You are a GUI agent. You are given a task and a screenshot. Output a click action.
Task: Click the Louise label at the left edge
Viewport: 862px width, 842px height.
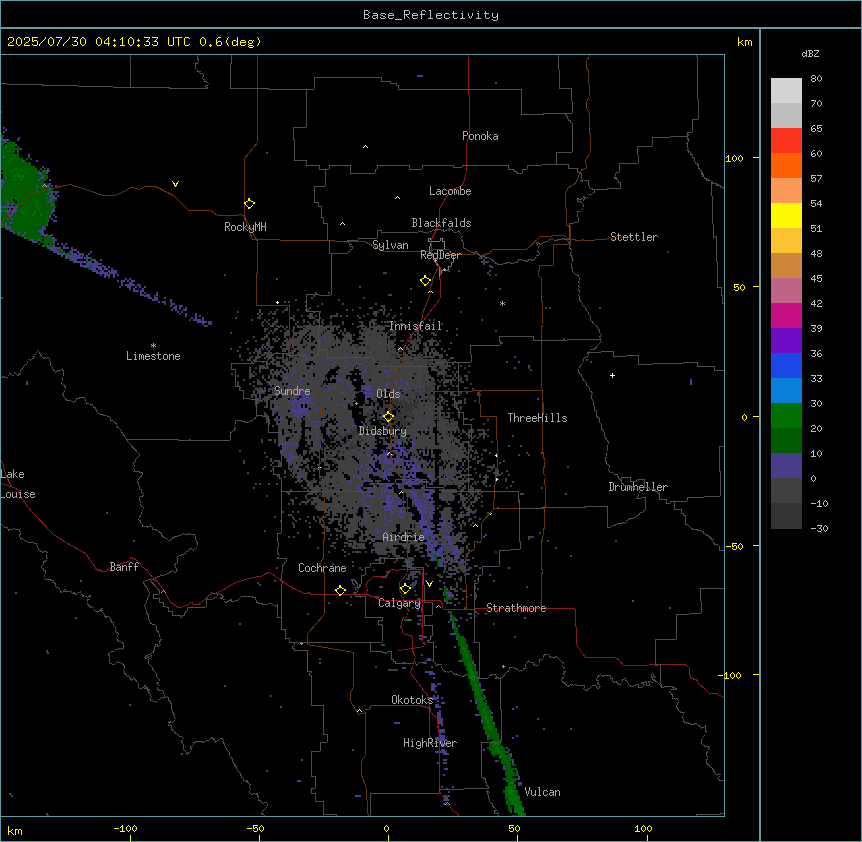18,494
